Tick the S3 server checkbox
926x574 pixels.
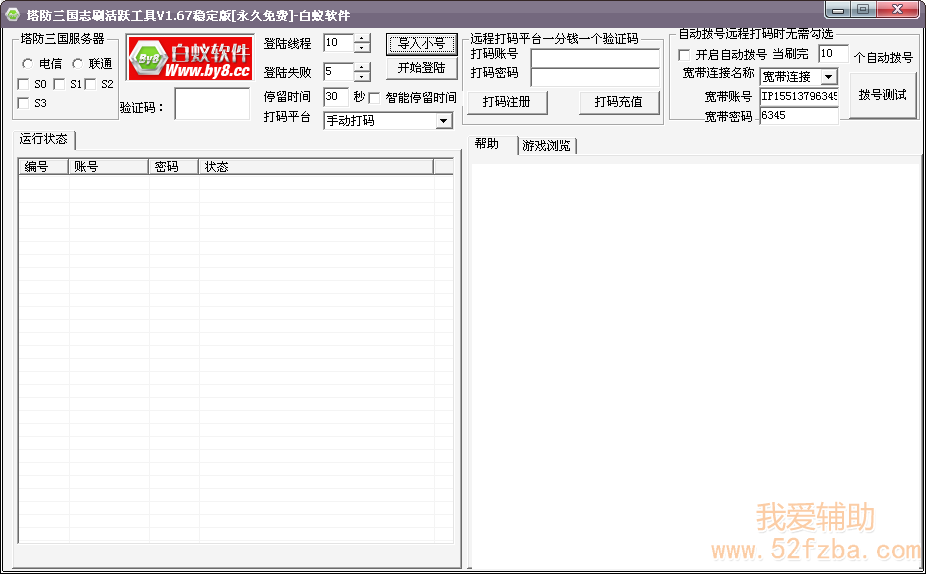[24, 103]
